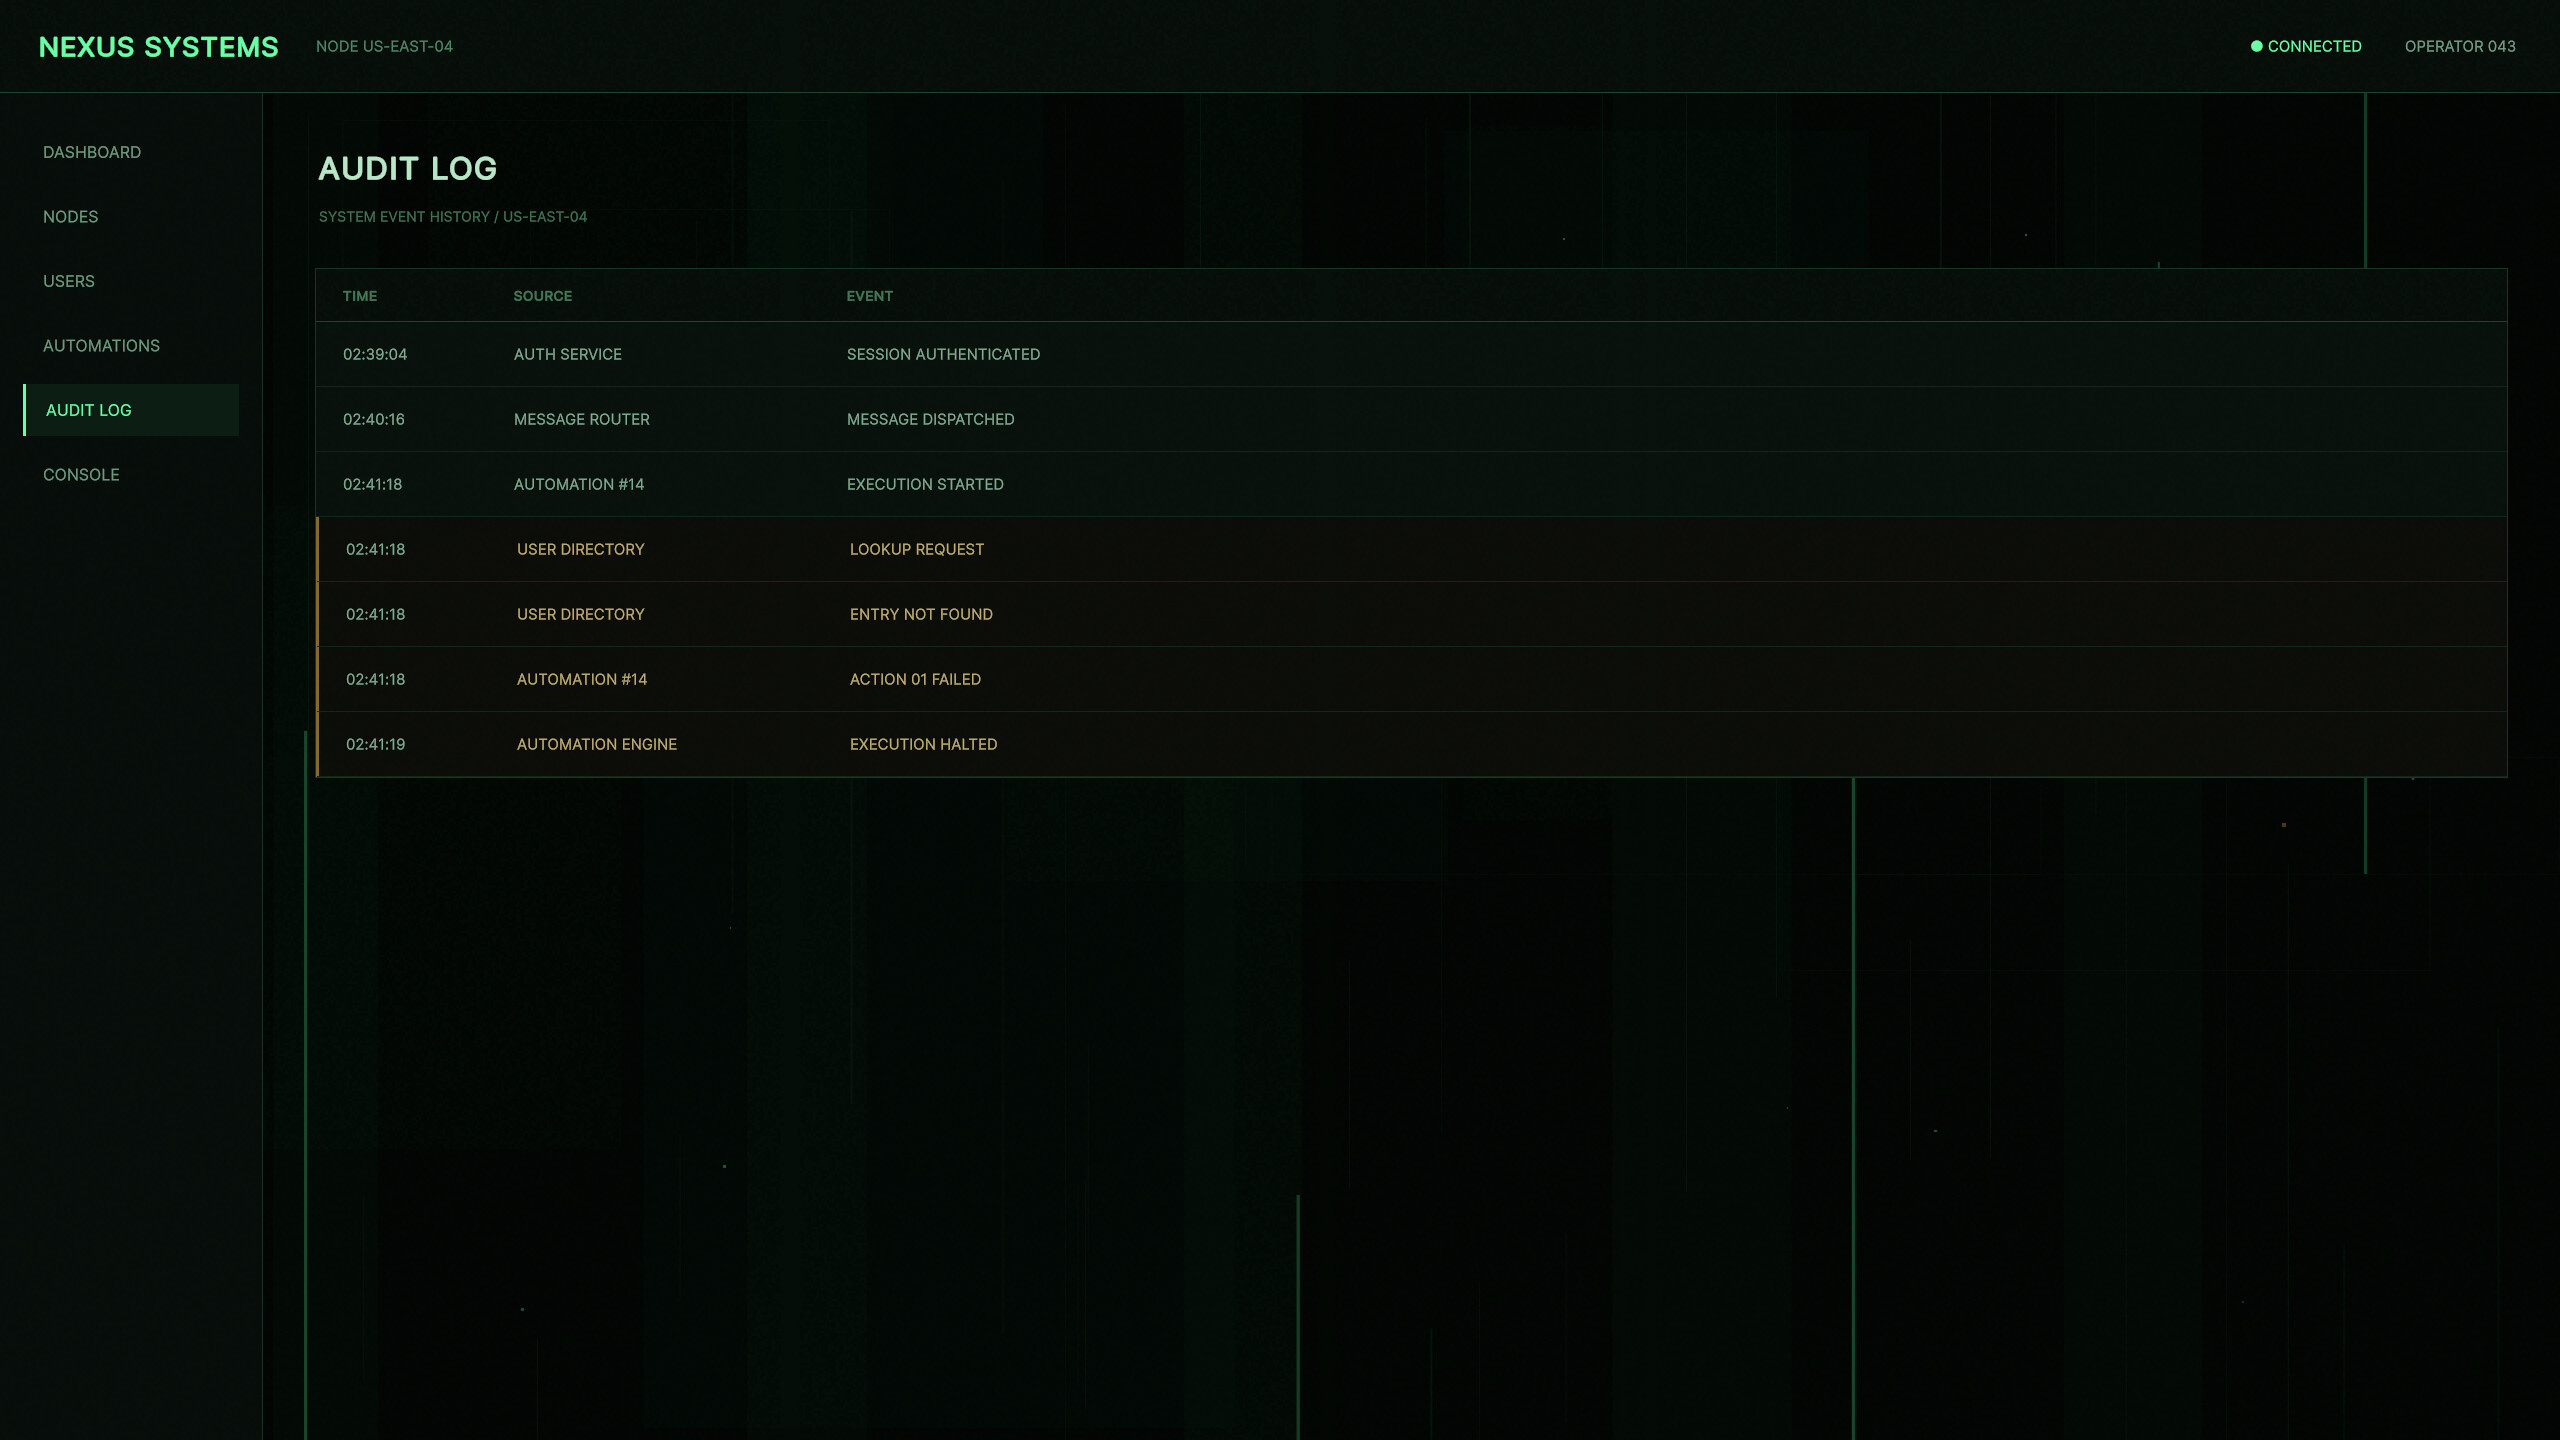The height and width of the screenshot is (1440, 2560).
Task: Select the AUTH SERVICE source cell
Action: click(568, 354)
